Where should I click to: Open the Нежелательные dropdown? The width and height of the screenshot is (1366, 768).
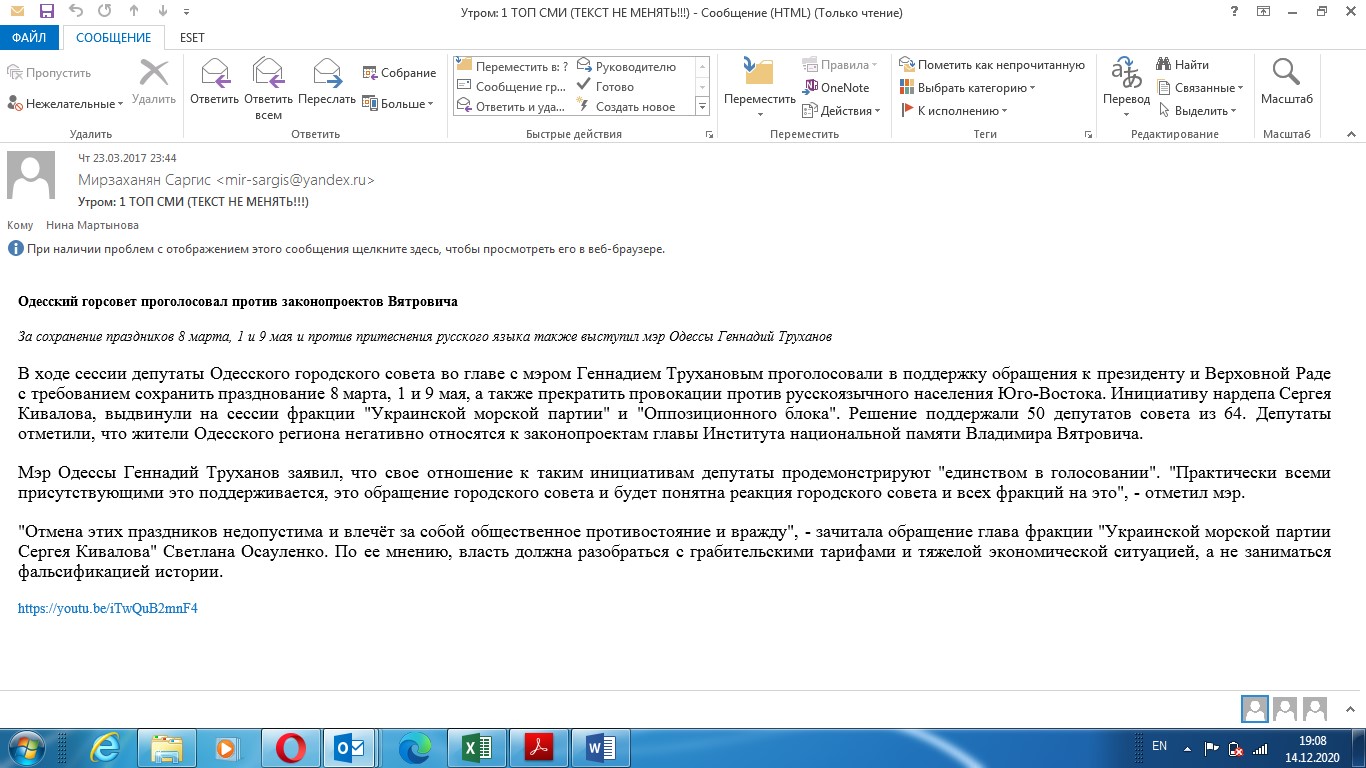(65, 103)
